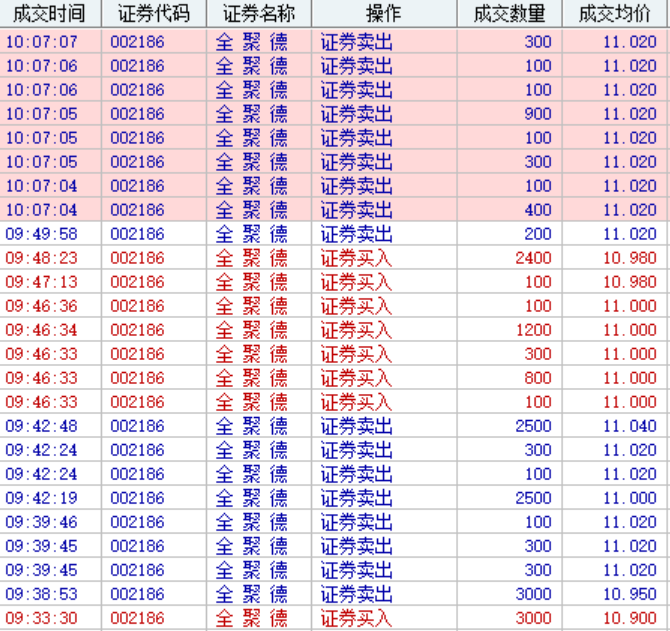Viewport: 670px width, 631px height.
Task: Click code 002186 in the 10:07:07 row
Action: pyautogui.click(x=137, y=42)
